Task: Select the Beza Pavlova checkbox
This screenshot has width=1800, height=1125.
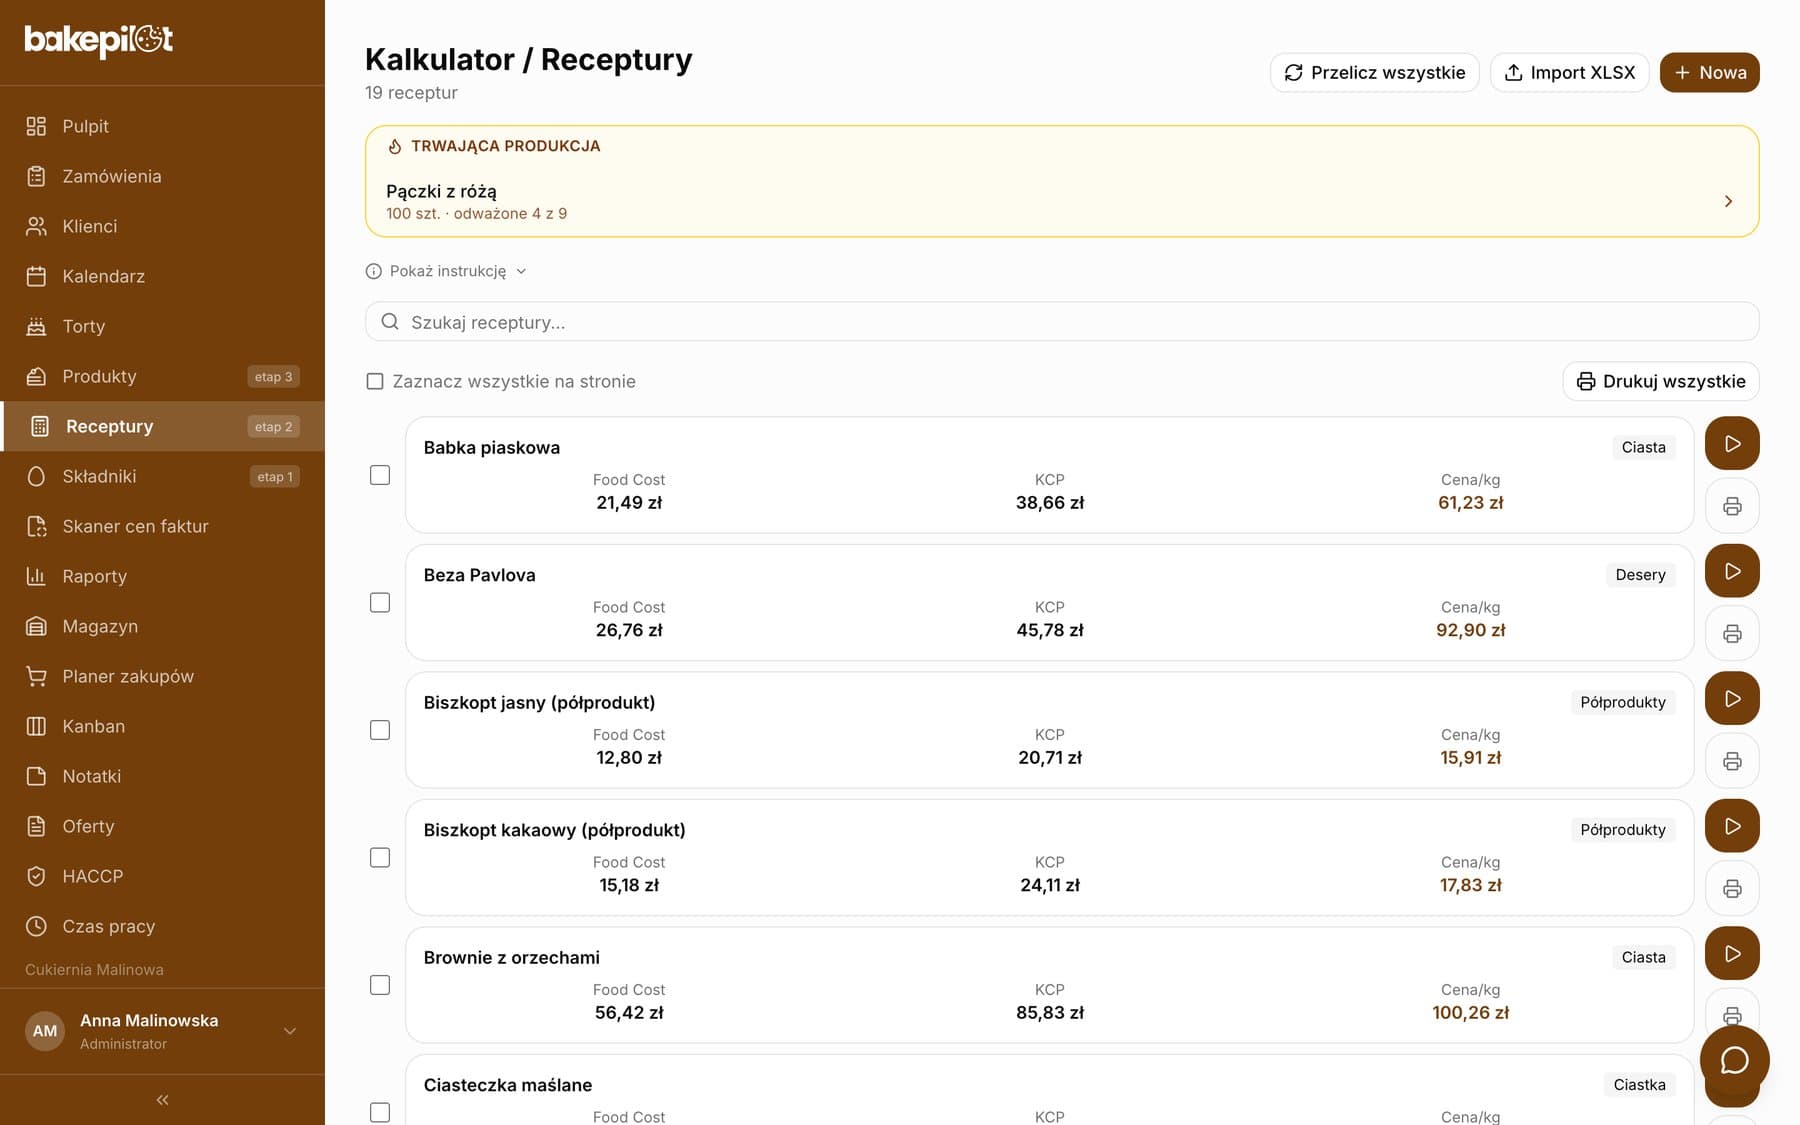Action: click(x=380, y=603)
